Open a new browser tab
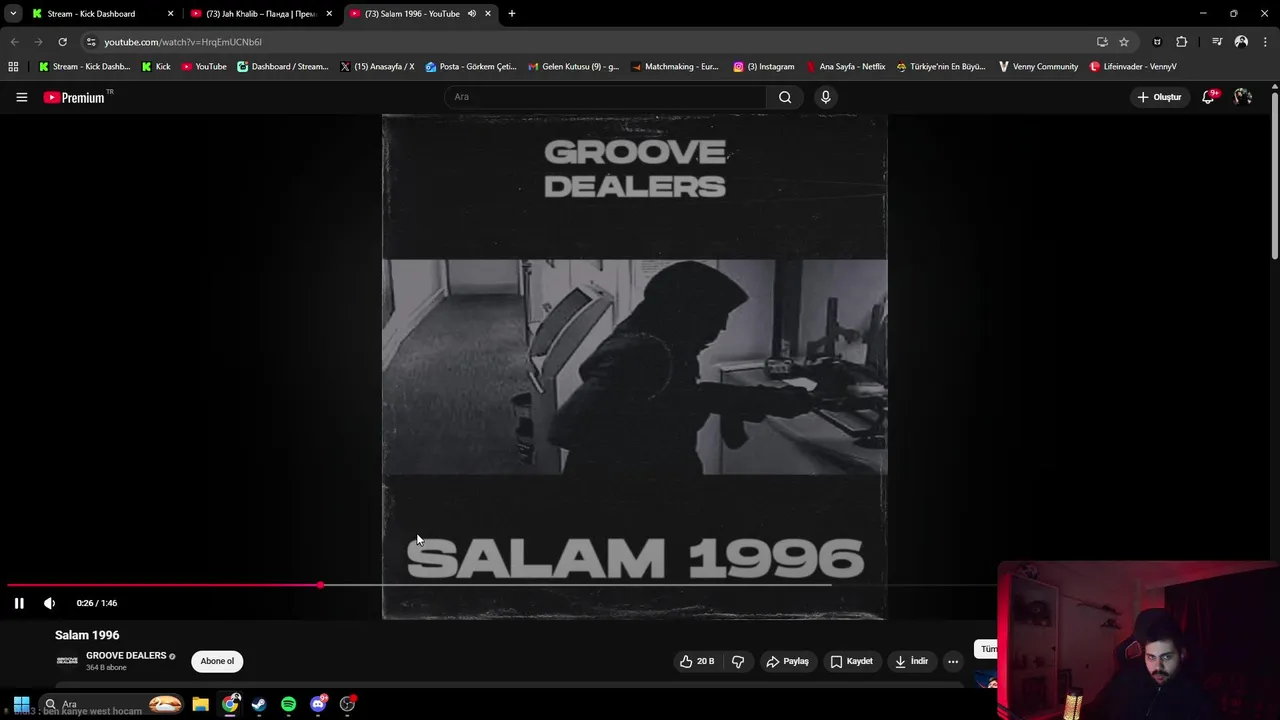Screen dimensions: 1280x720 click(x=512, y=14)
